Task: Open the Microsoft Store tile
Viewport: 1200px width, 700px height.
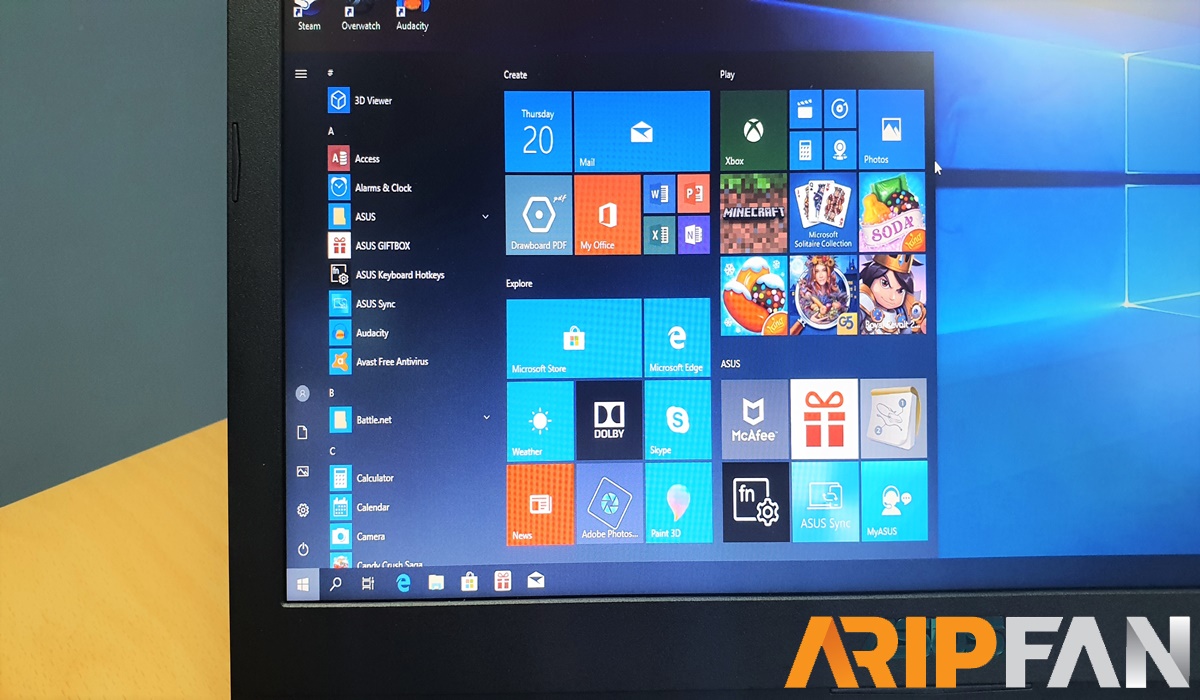Action: coord(573,338)
